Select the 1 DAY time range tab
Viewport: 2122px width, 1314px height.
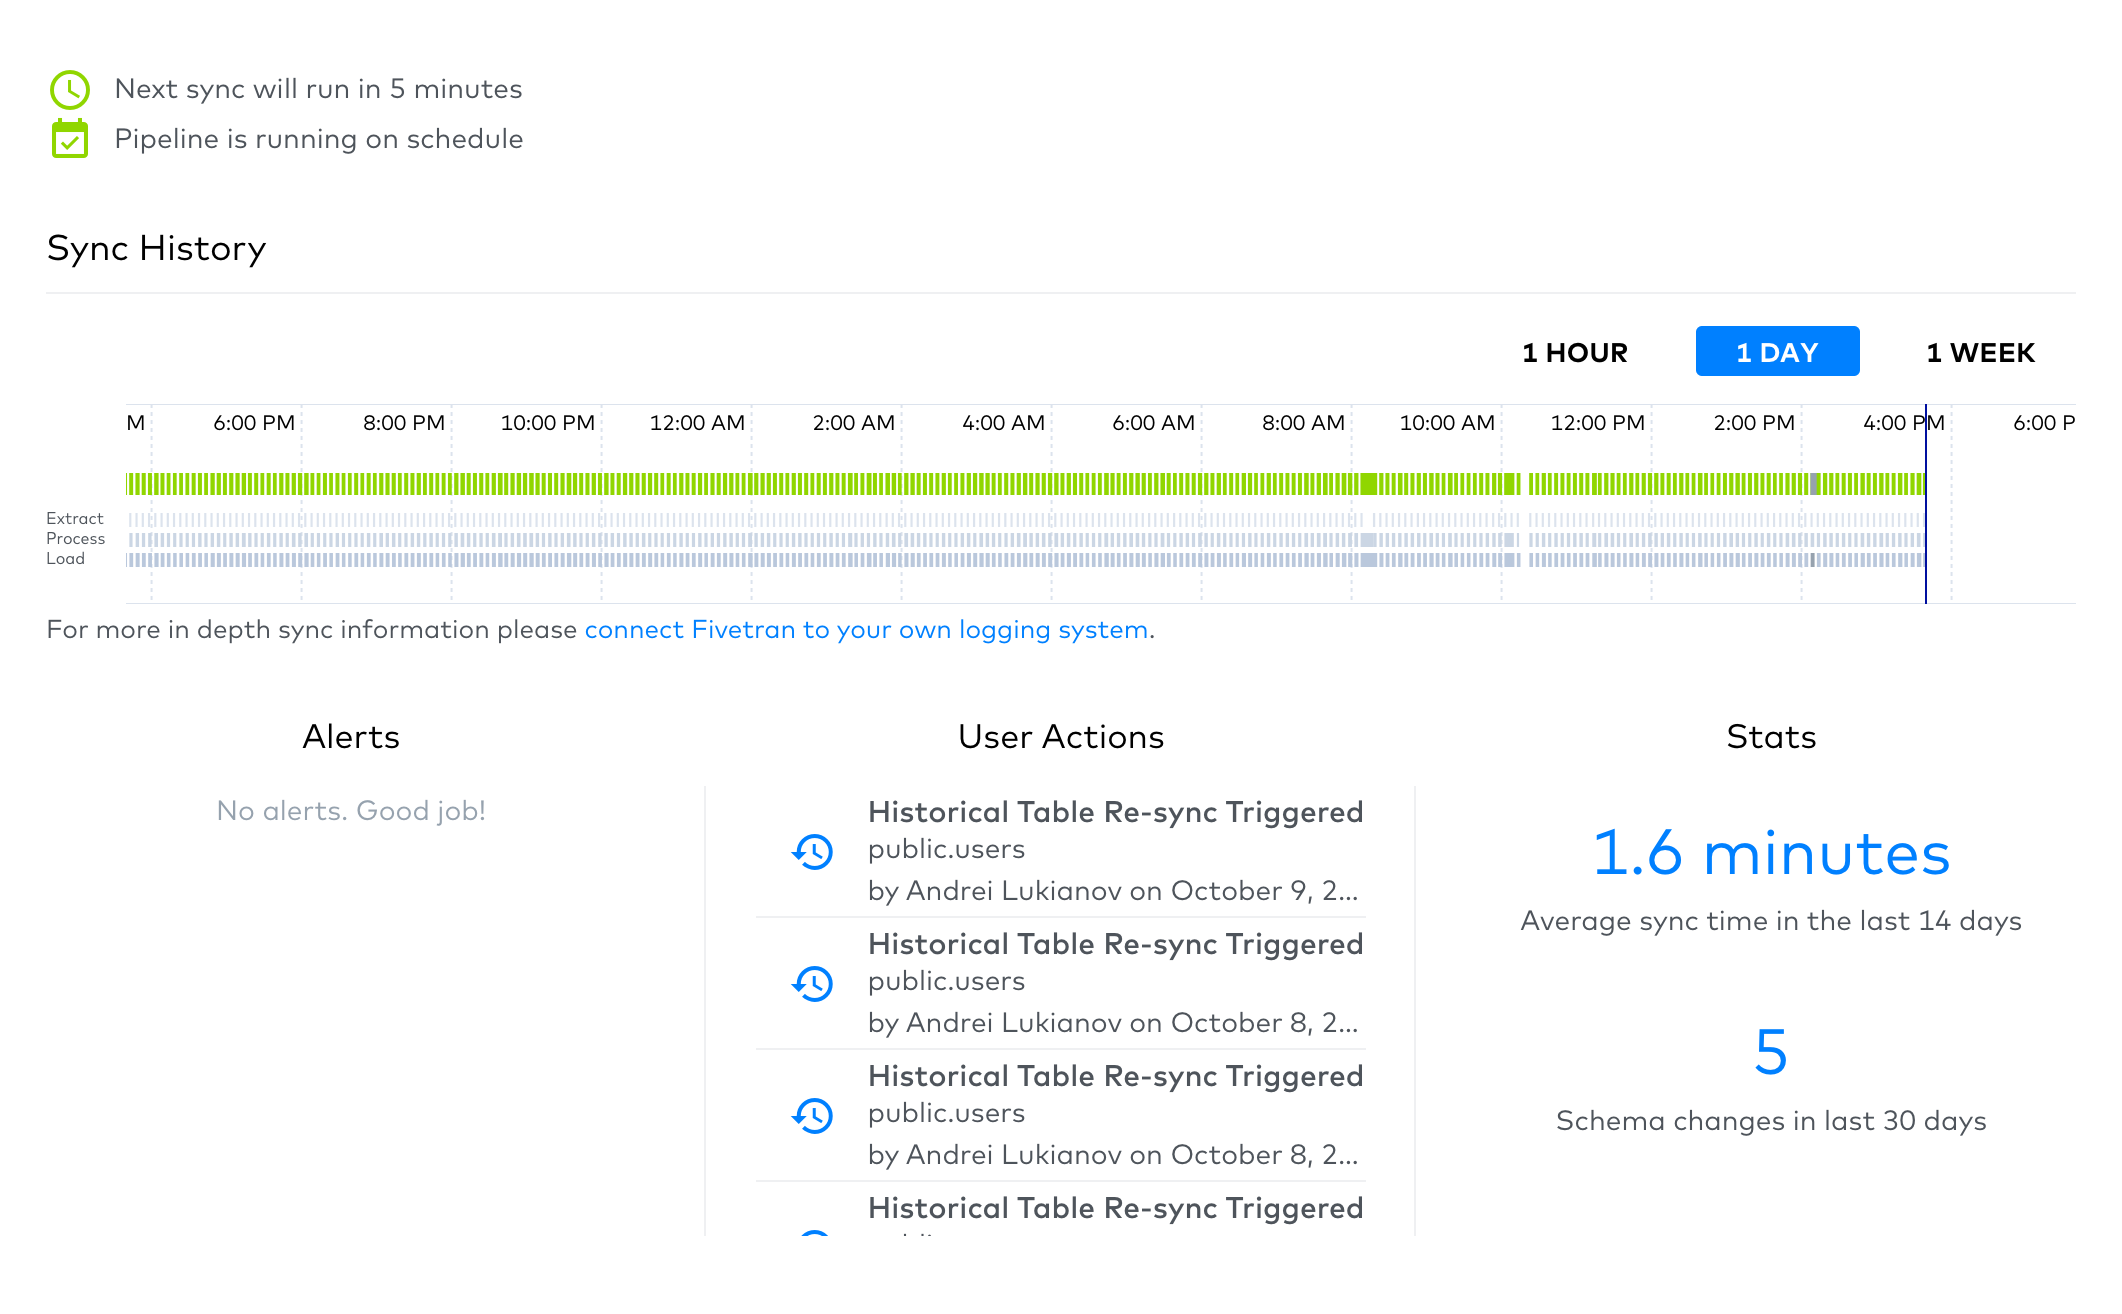(1777, 352)
